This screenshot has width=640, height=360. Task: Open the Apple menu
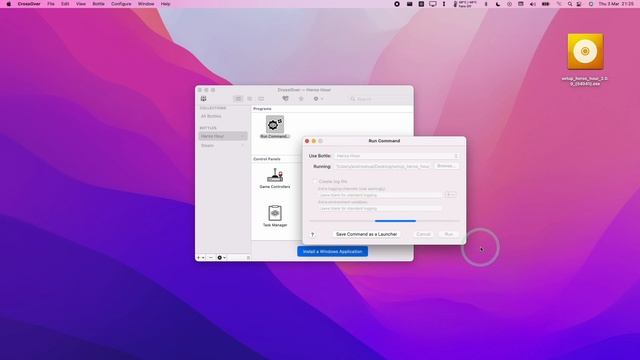(9, 4)
